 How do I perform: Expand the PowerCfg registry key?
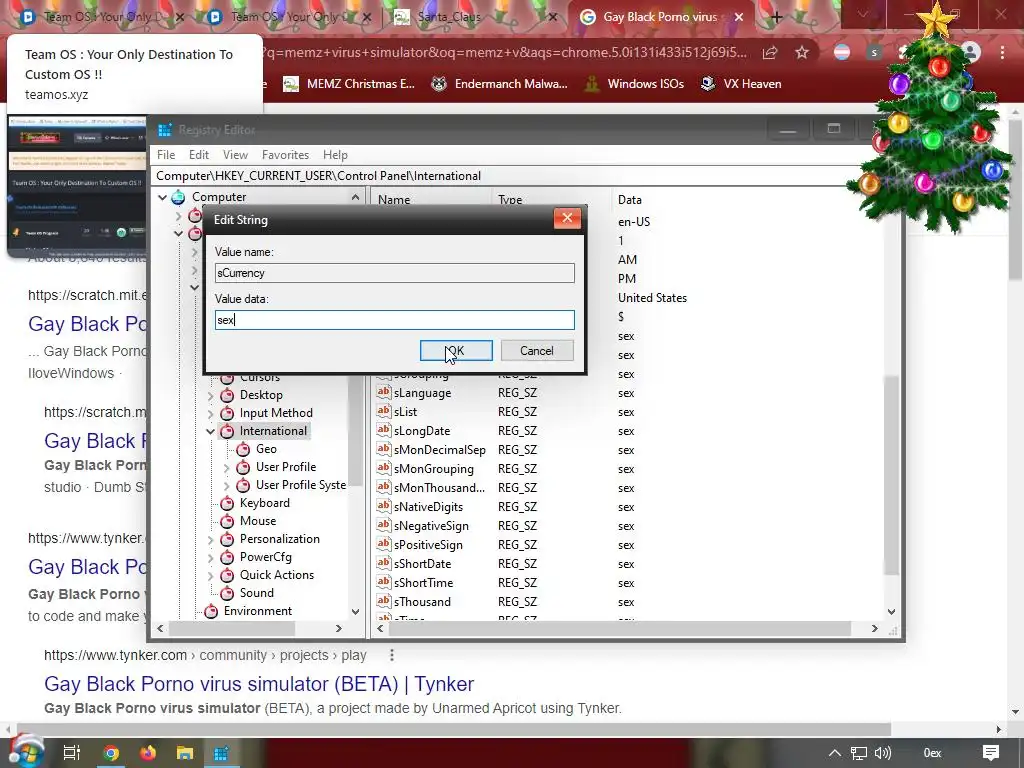(210, 558)
